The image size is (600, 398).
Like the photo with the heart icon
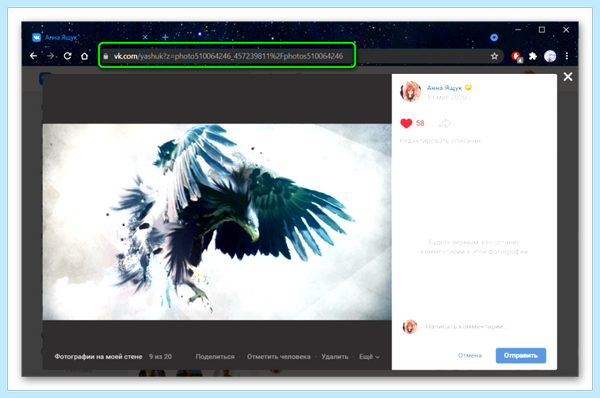[x=406, y=123]
